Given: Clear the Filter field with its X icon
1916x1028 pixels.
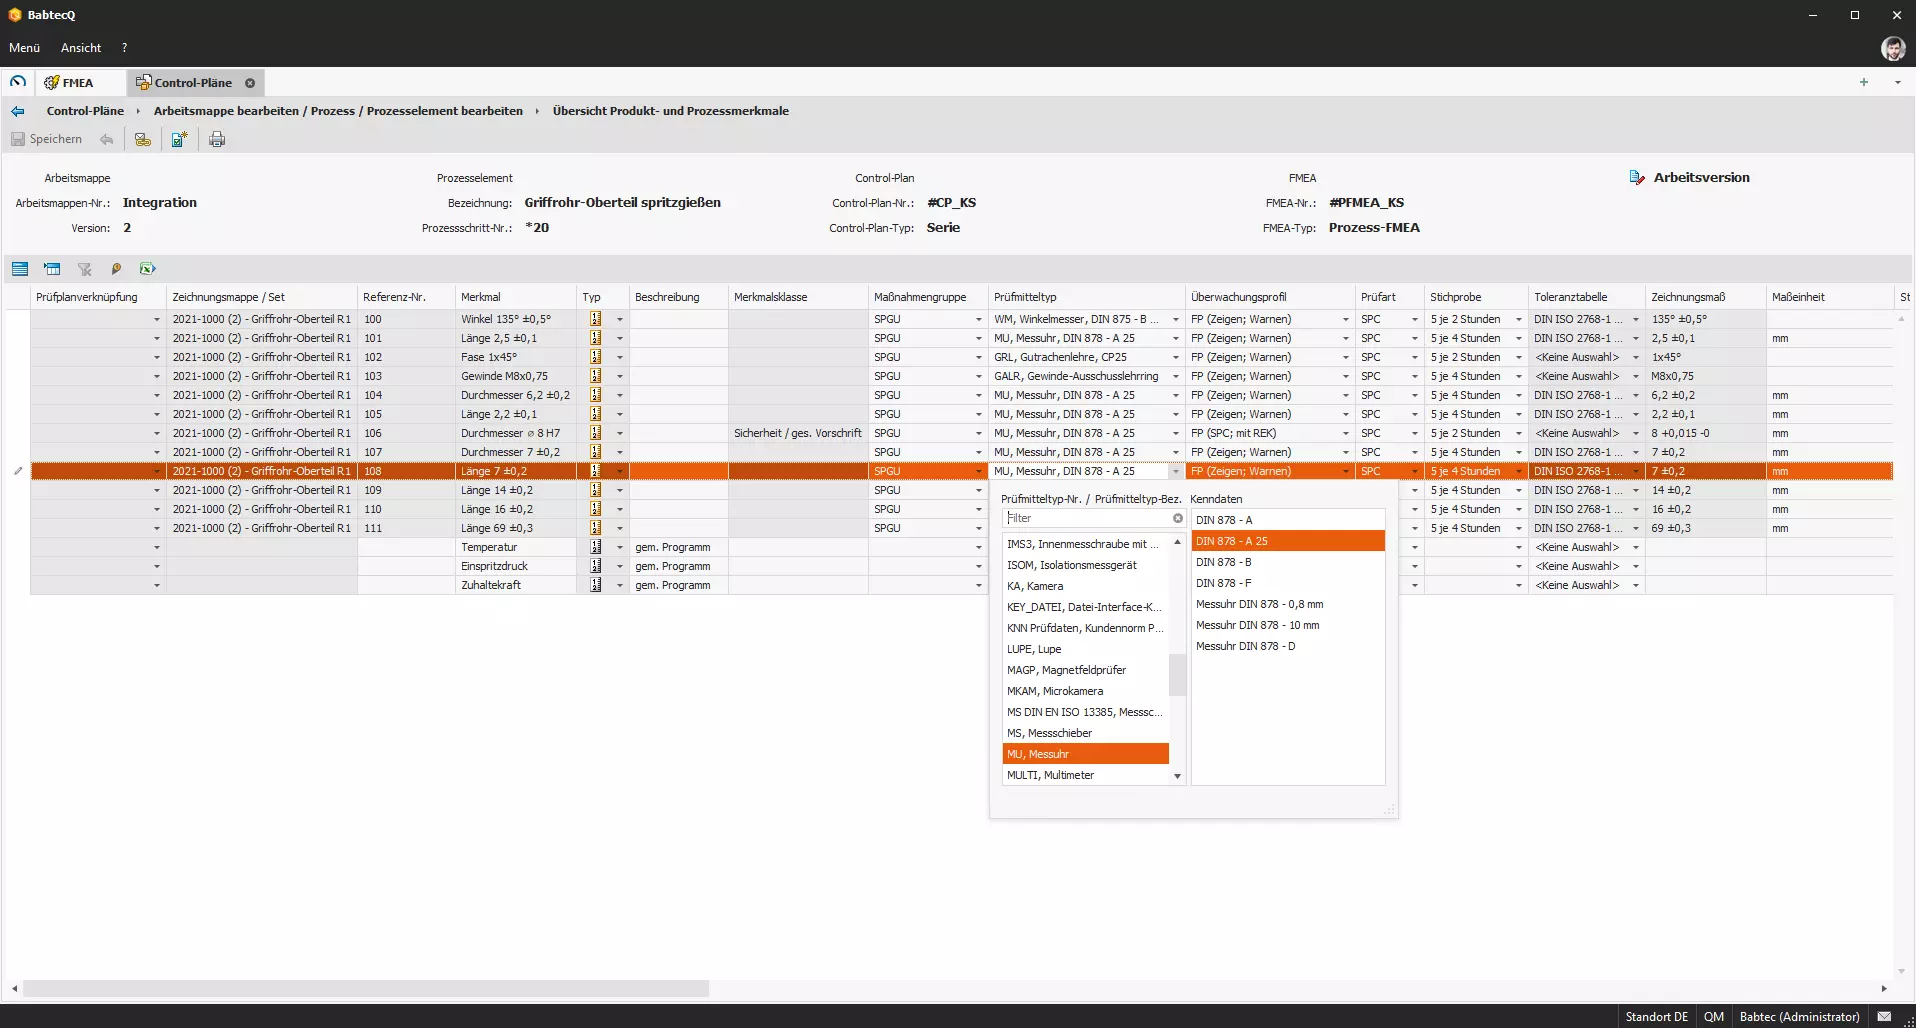Looking at the screenshot, I should coord(1178,518).
